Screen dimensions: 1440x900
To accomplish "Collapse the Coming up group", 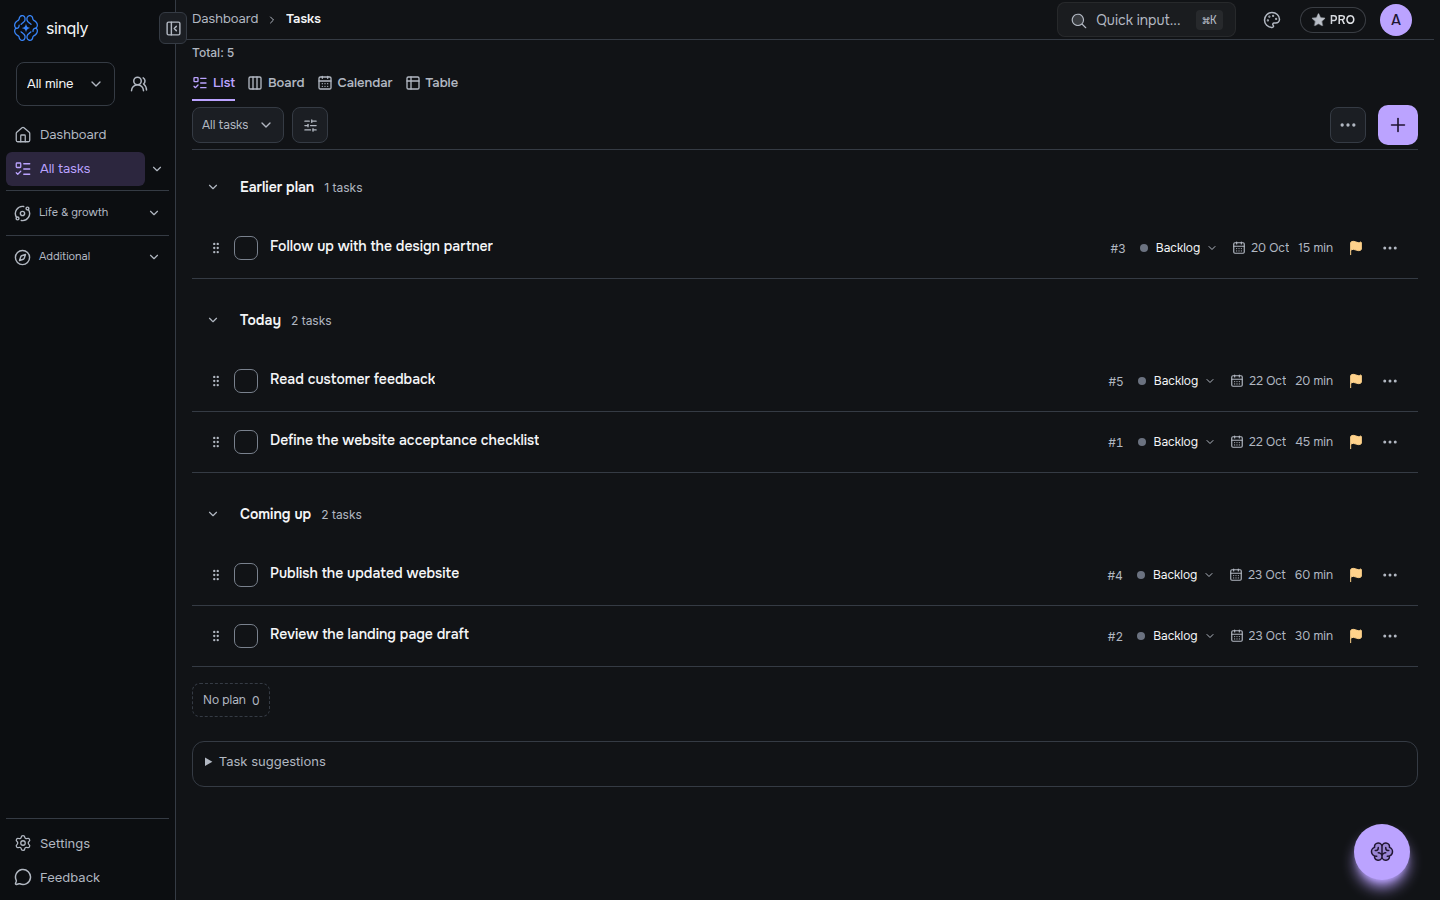I will click(x=213, y=514).
